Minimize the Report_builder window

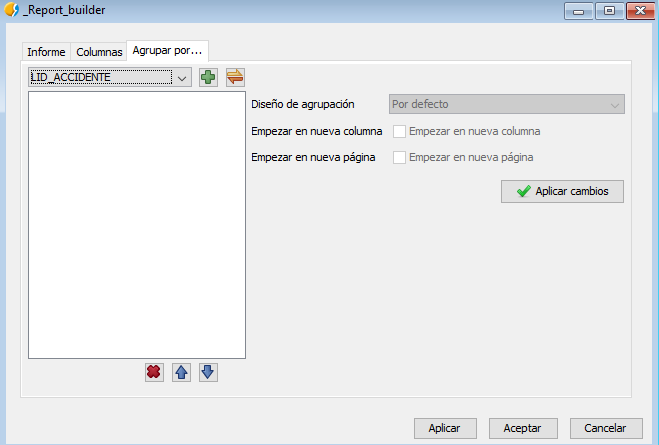(x=579, y=11)
